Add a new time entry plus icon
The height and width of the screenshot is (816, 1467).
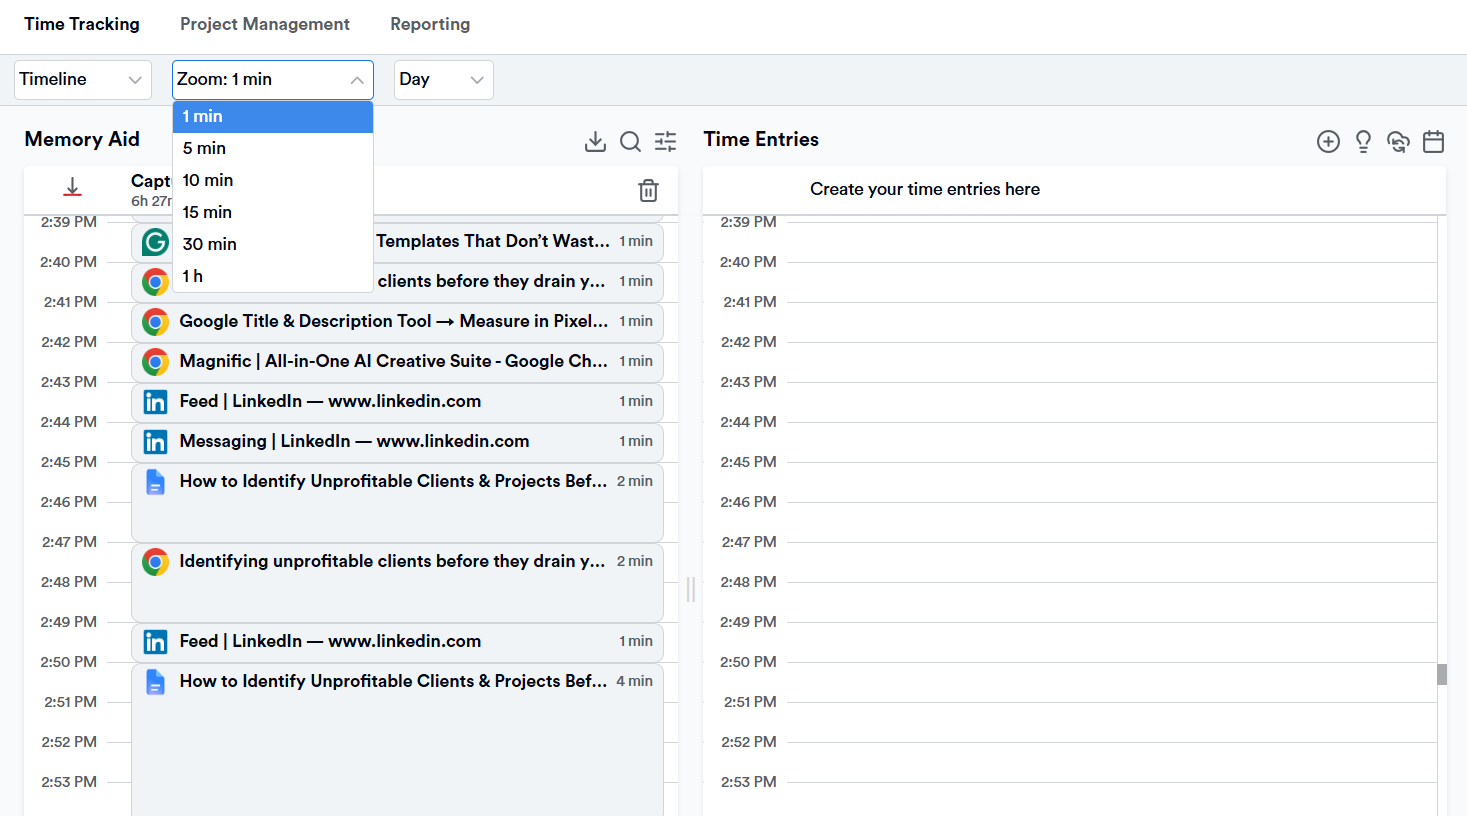click(1328, 141)
